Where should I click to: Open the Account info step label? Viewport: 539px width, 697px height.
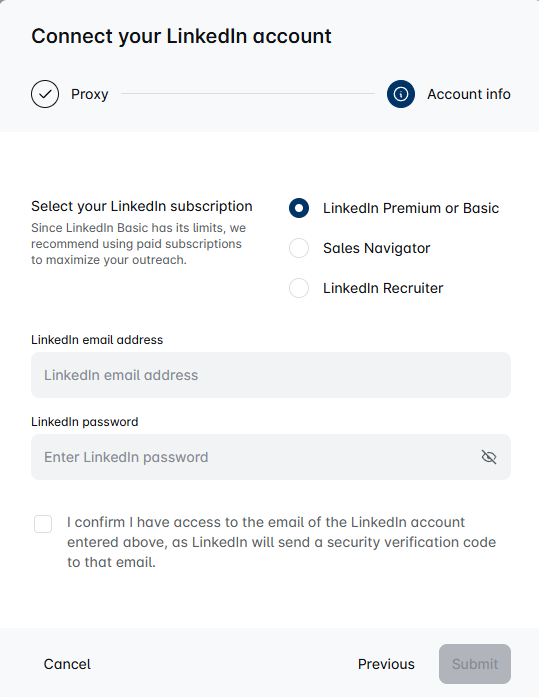469,94
